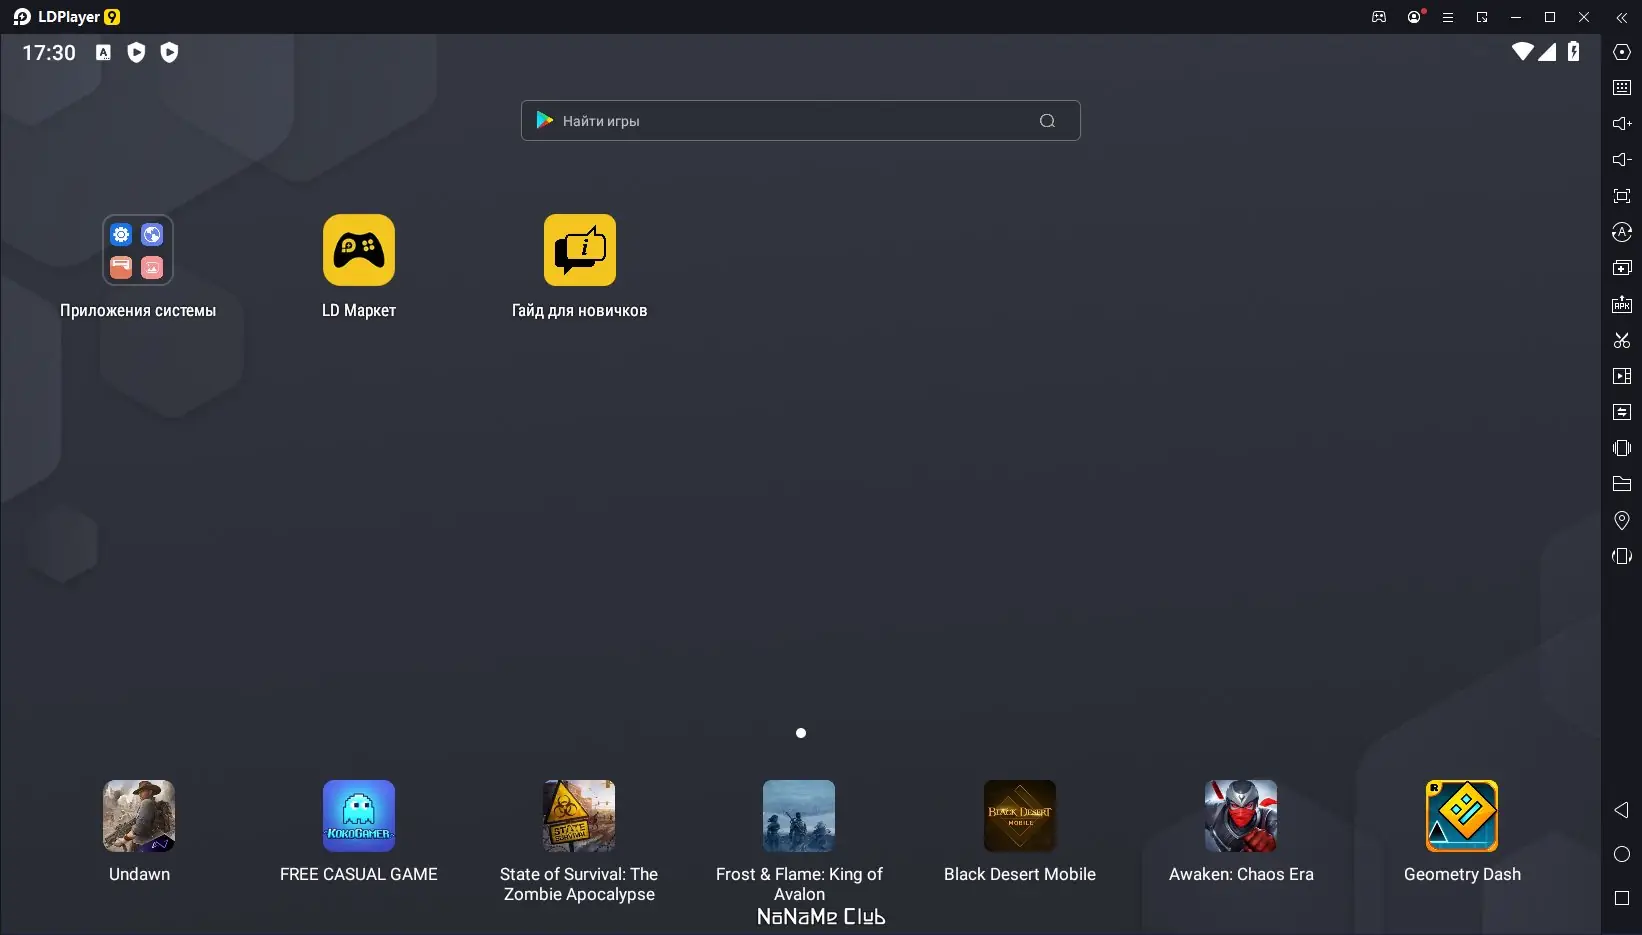Click the first shield status icon
The image size is (1642, 935).
click(x=136, y=52)
